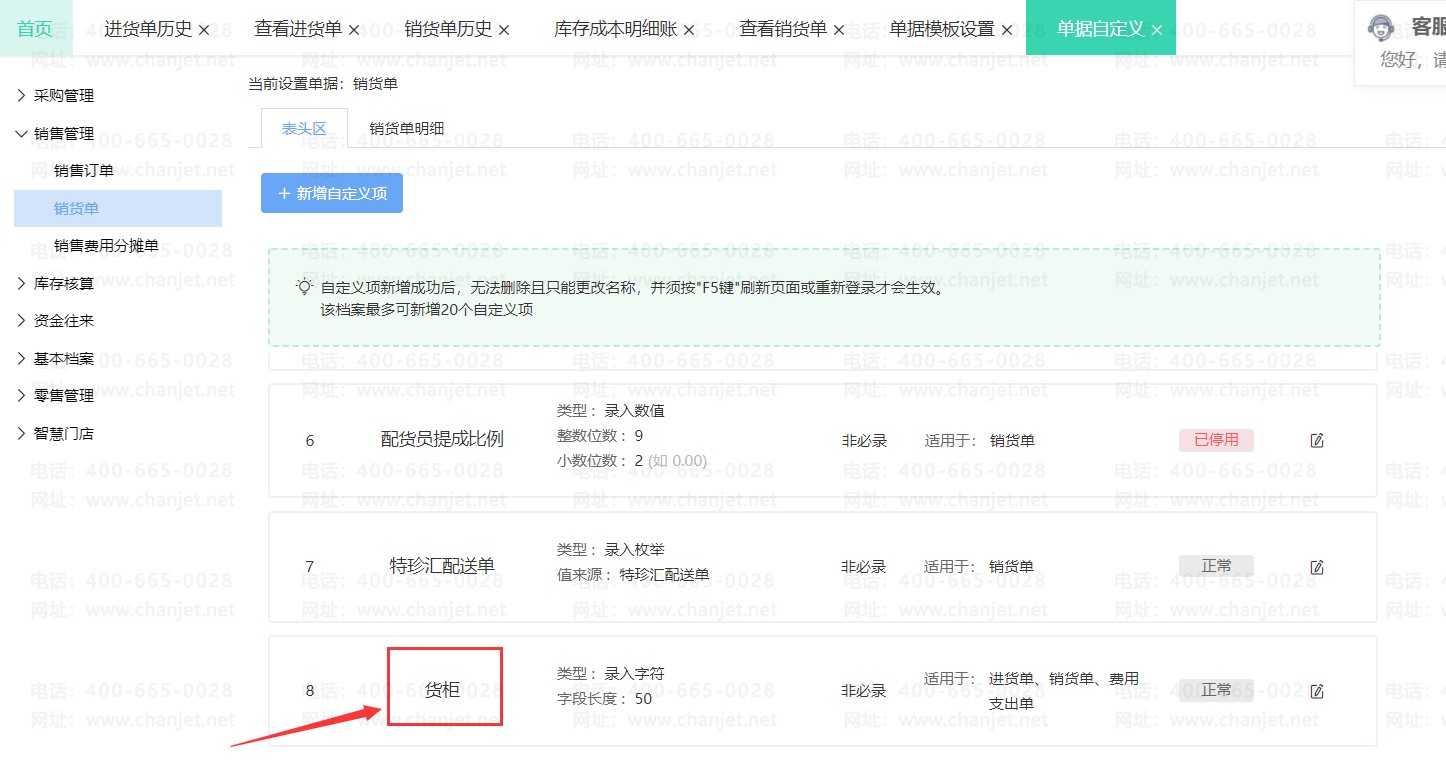Screen dimensions: 1446x766
Task: Edit the 配货员提成比例 custom item
Action: point(1317,440)
